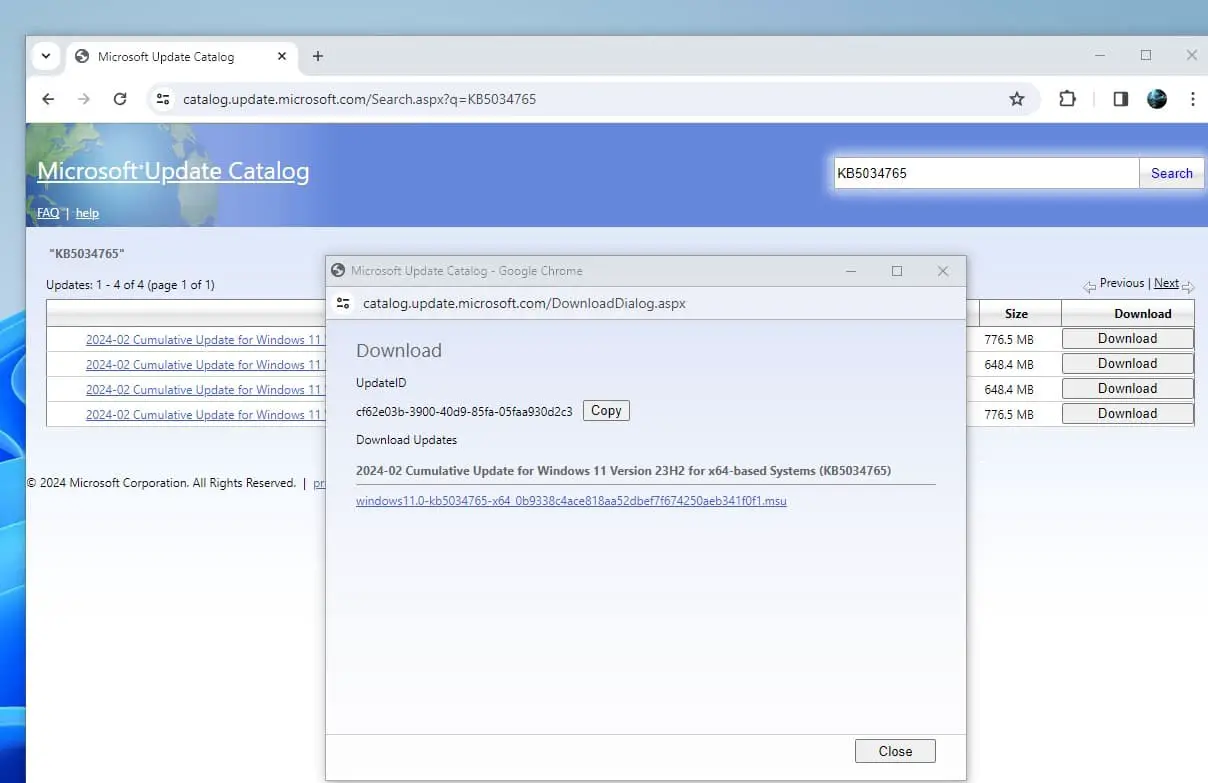Go forward using the forward arrow

(84, 99)
